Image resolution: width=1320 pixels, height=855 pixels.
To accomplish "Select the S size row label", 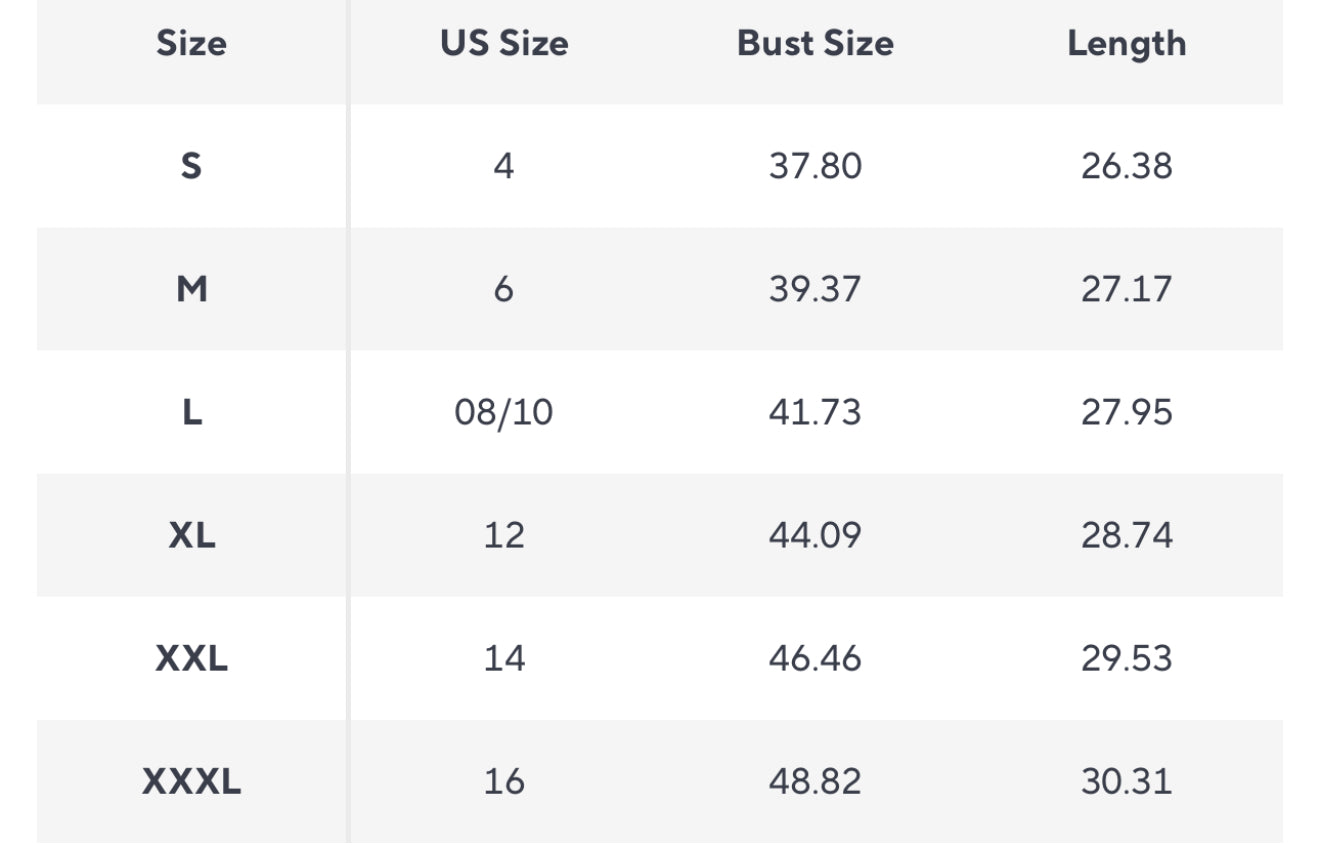I will 191,166.
